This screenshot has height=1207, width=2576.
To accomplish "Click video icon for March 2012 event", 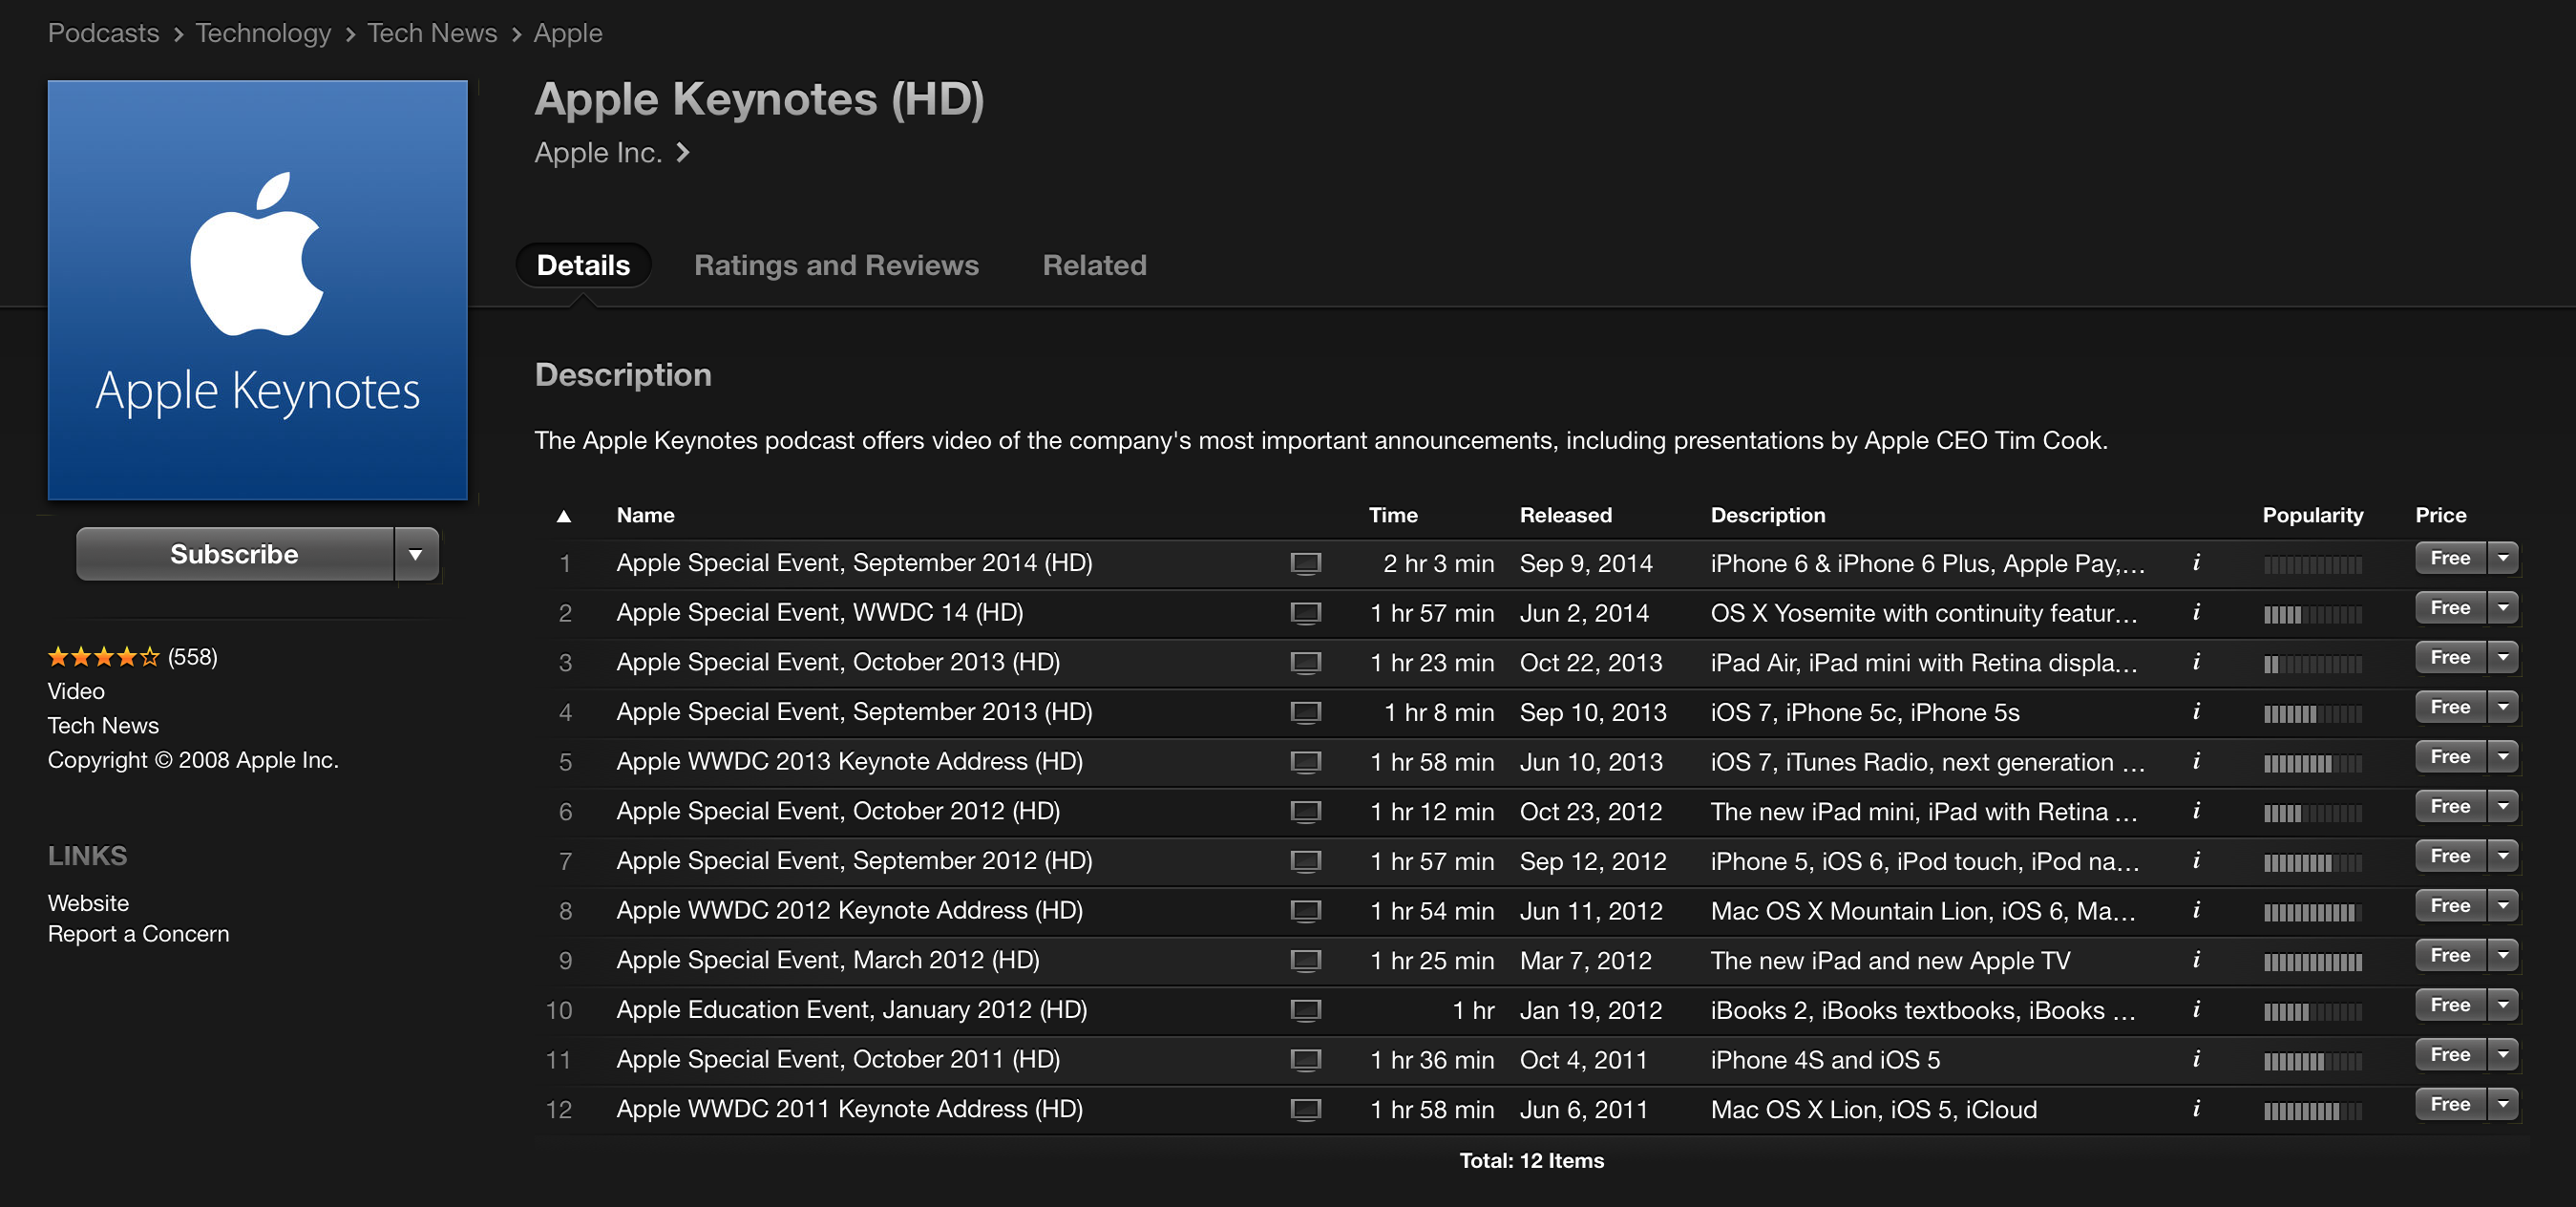I will [1305, 960].
